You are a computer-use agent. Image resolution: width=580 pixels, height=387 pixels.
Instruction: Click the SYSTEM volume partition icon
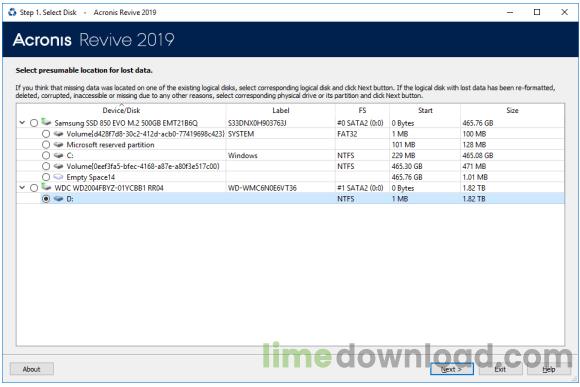tap(58, 134)
